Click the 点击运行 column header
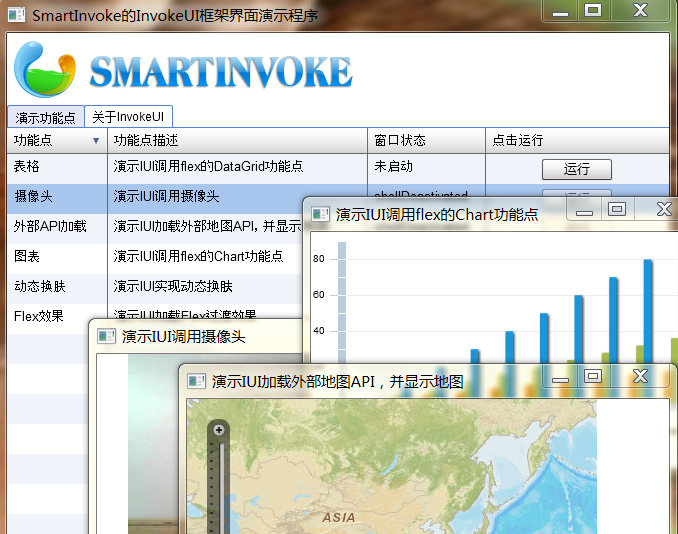Viewport: 678px width, 534px height. 577,141
